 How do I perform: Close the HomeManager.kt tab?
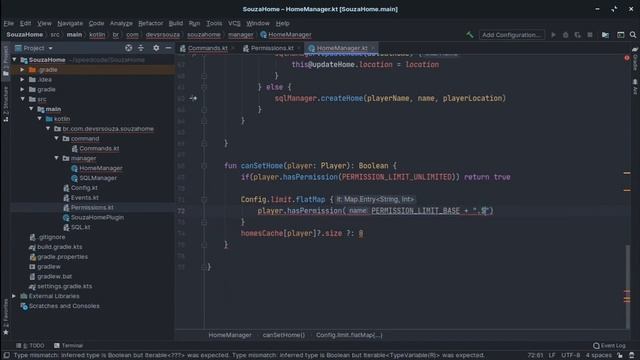coord(373,48)
